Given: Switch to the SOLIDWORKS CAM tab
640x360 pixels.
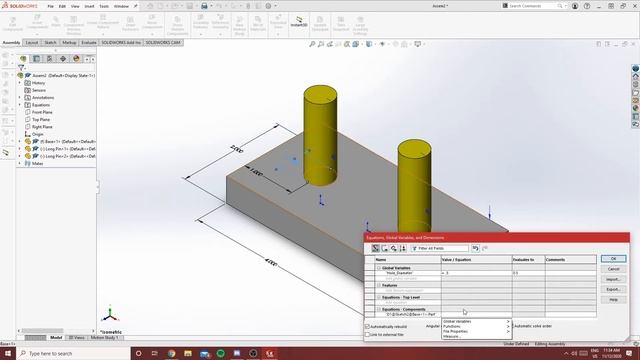Looking at the screenshot, I should [163, 42].
